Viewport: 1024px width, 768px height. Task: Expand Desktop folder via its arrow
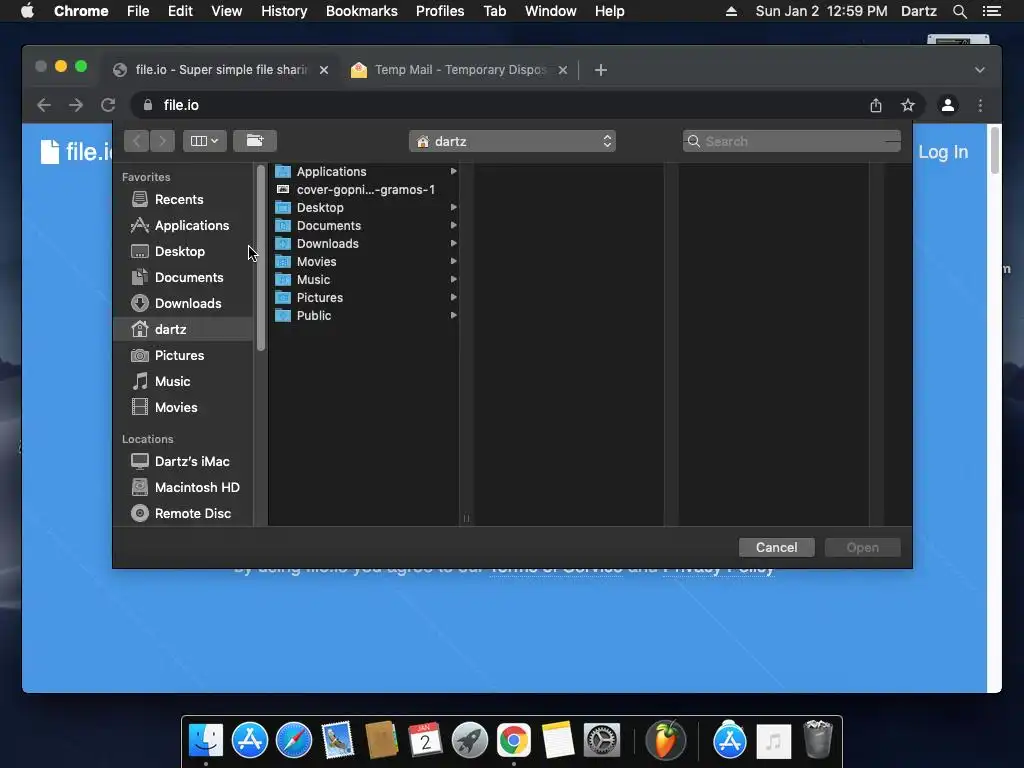[453, 207]
